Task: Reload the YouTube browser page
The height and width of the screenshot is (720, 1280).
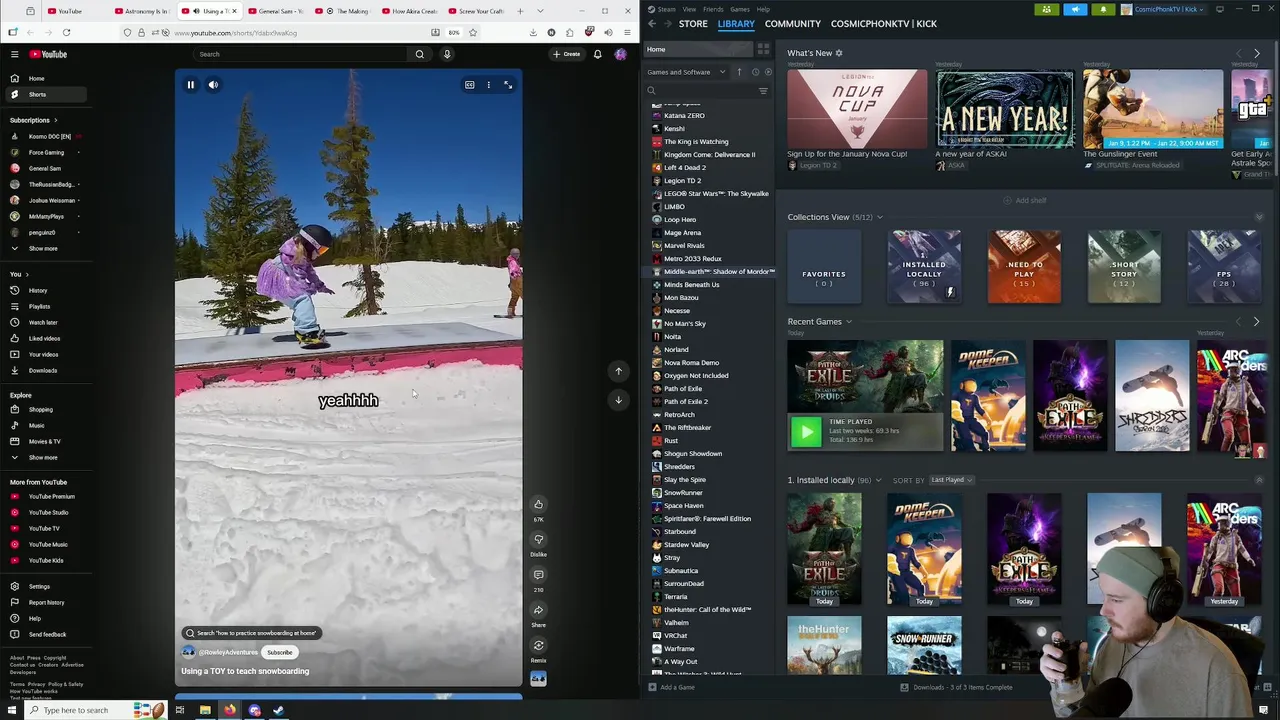Action: pyautogui.click(x=66, y=32)
